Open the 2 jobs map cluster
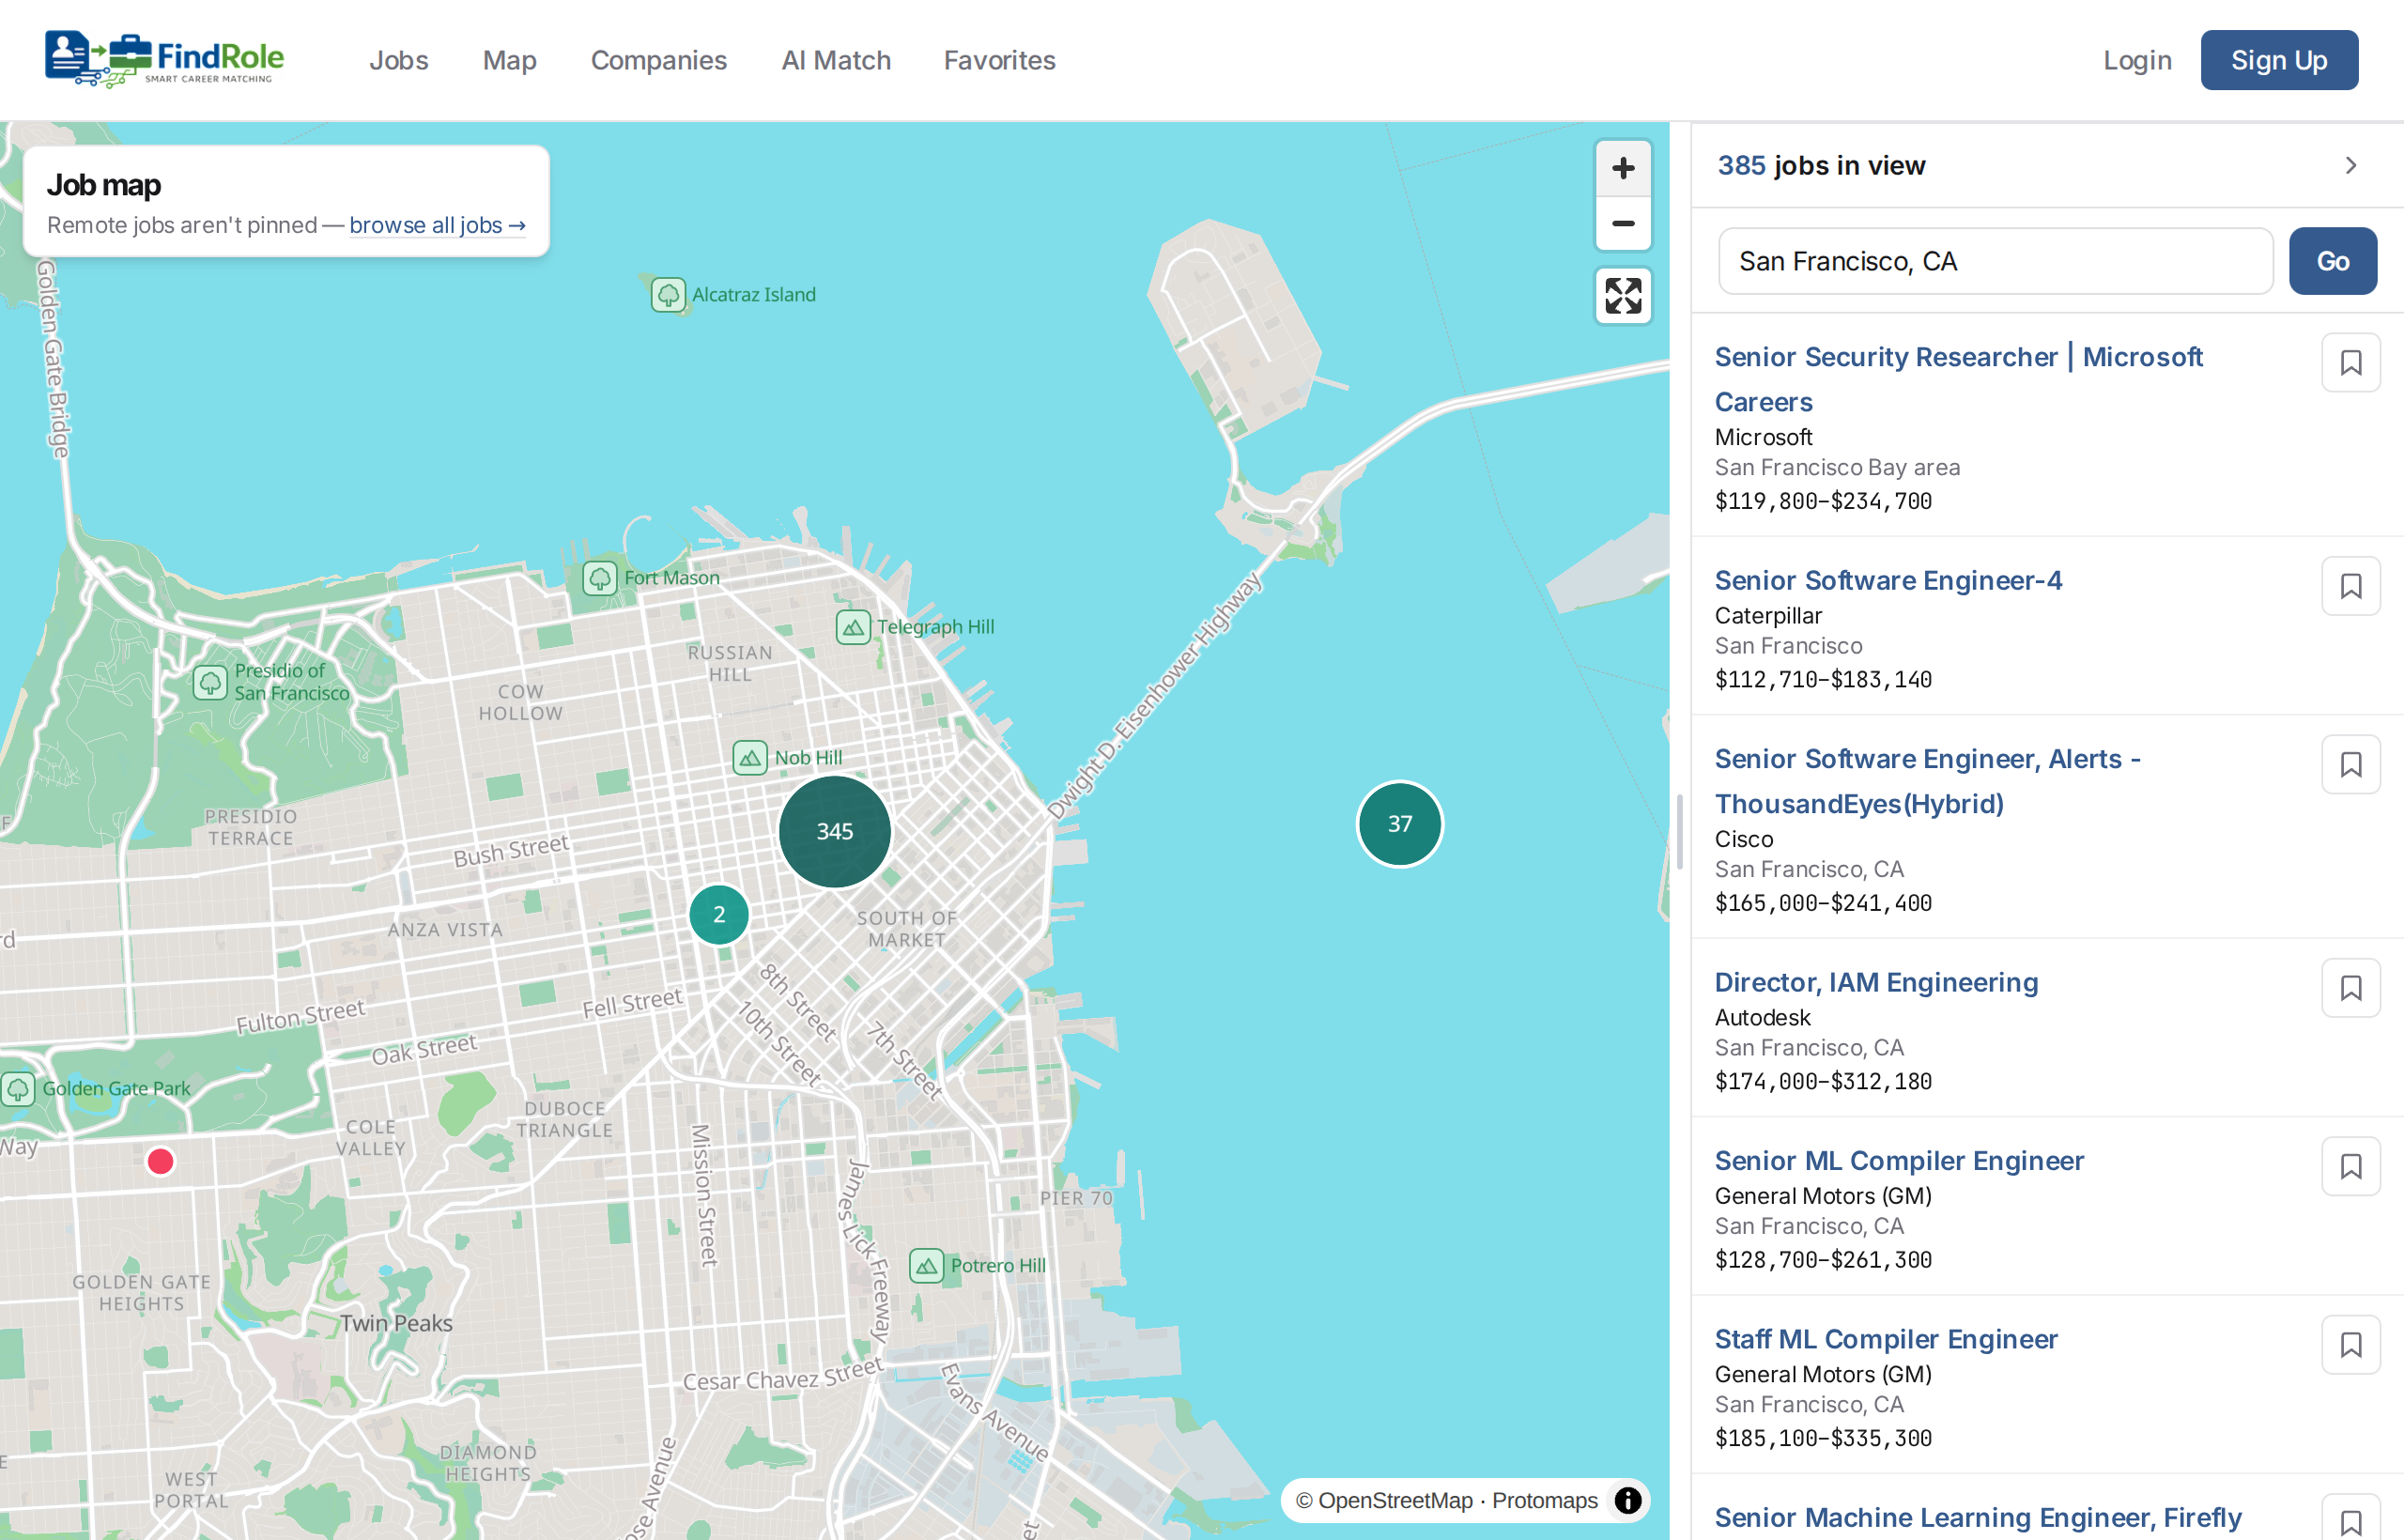The width and height of the screenshot is (2404, 1540). (718, 914)
